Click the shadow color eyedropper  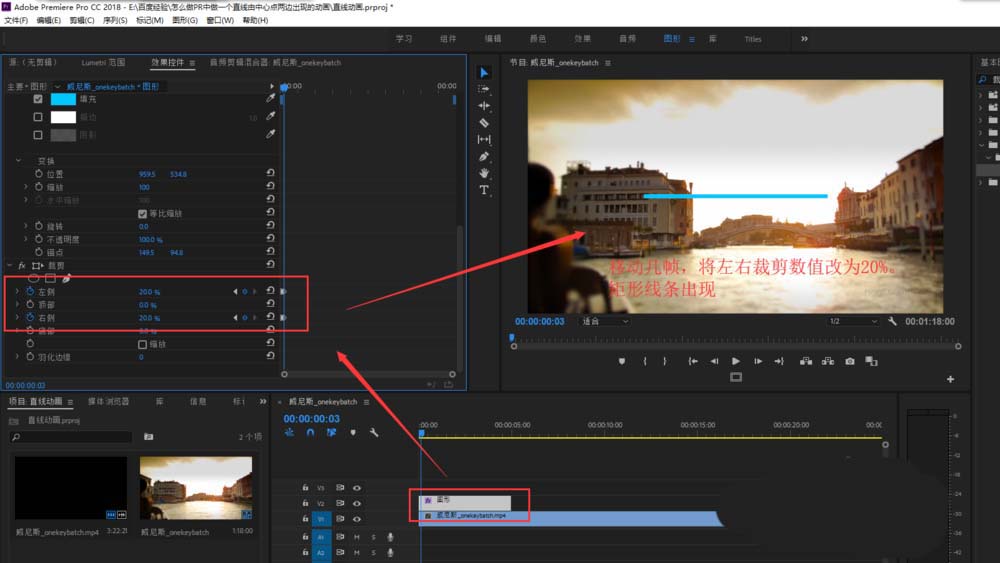click(270, 135)
